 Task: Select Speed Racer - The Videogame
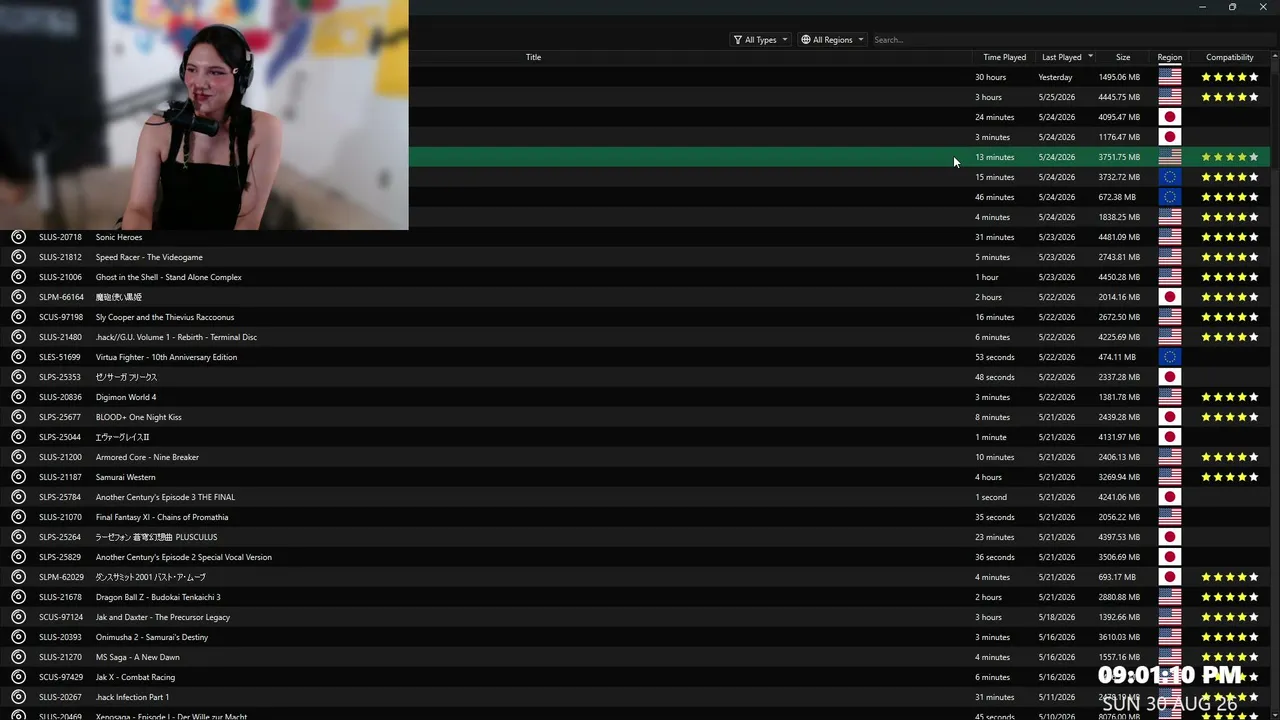[149, 257]
